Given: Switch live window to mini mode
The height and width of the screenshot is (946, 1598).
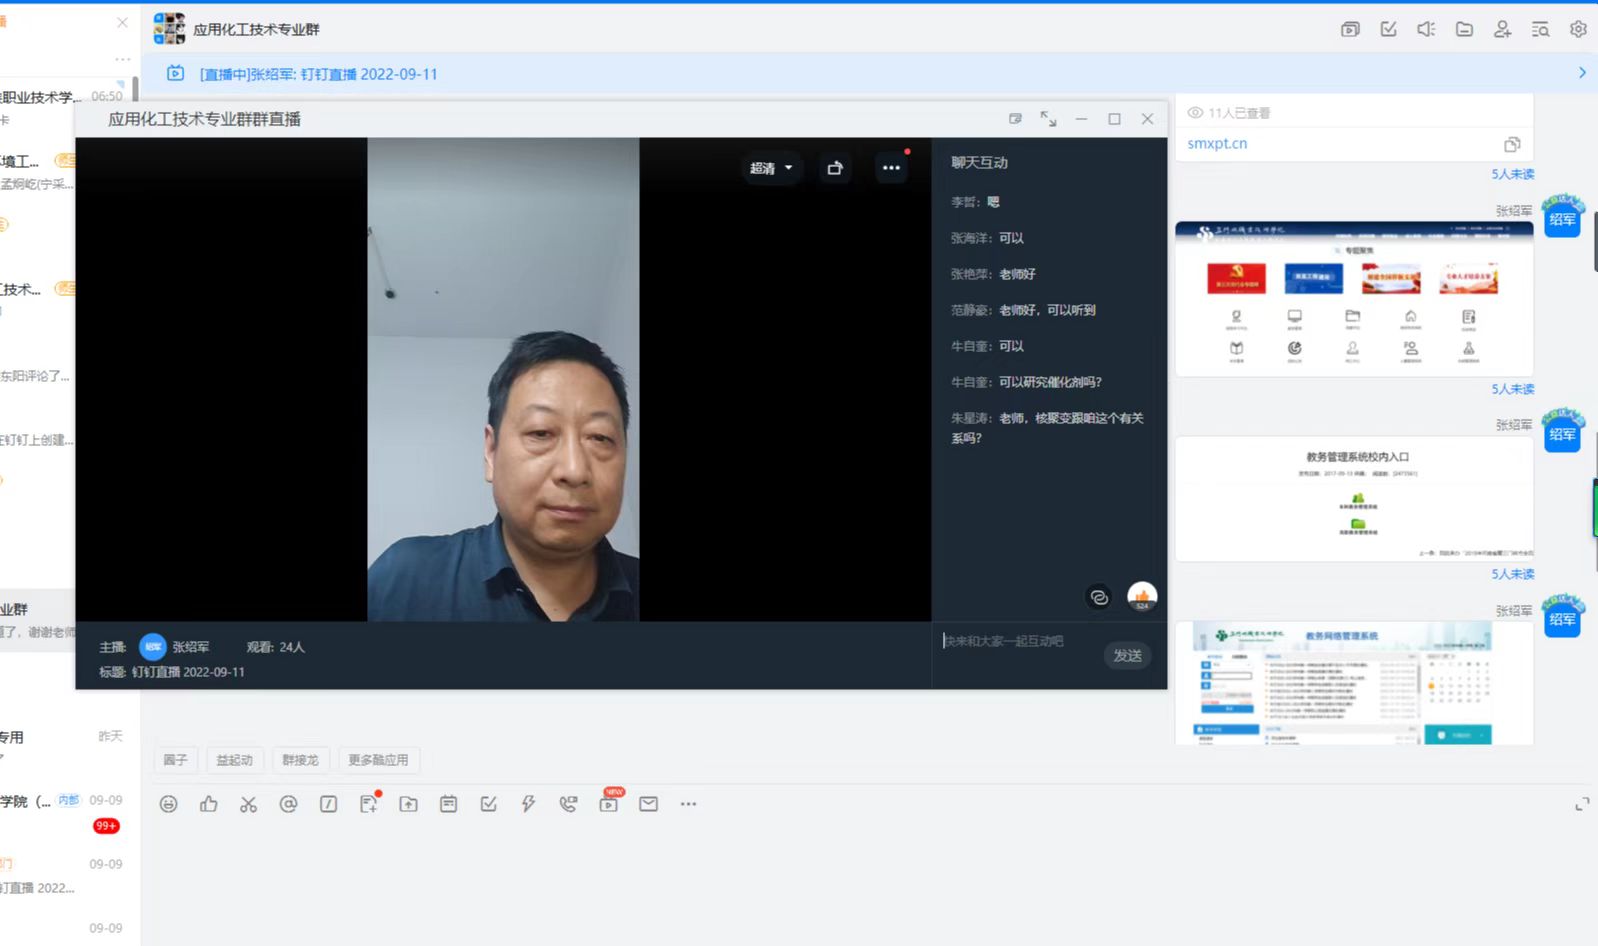Looking at the screenshot, I should (x=1015, y=118).
